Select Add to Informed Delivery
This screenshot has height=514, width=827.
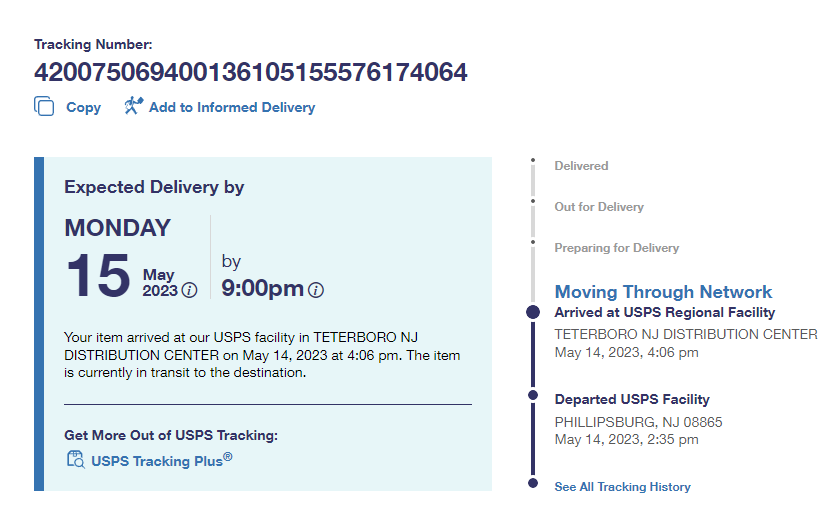click(231, 107)
